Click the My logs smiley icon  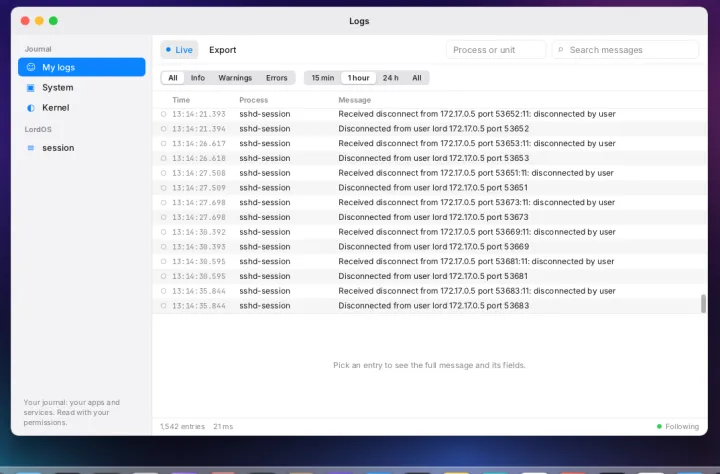(x=31, y=67)
